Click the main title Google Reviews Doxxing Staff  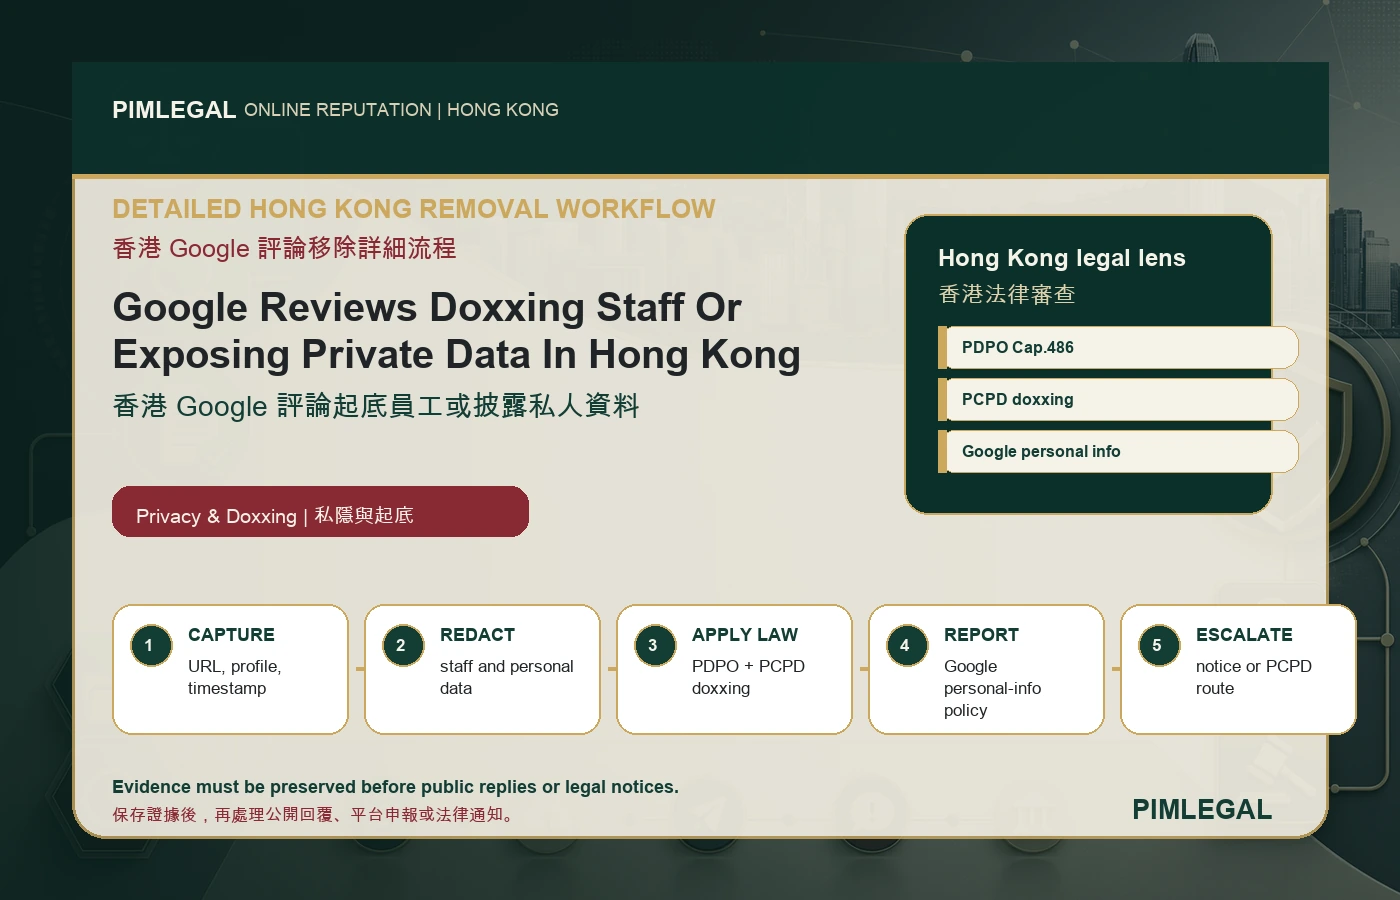click(x=456, y=331)
